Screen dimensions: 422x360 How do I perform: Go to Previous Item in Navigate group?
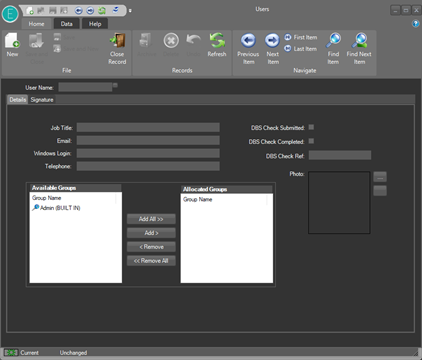248,49
